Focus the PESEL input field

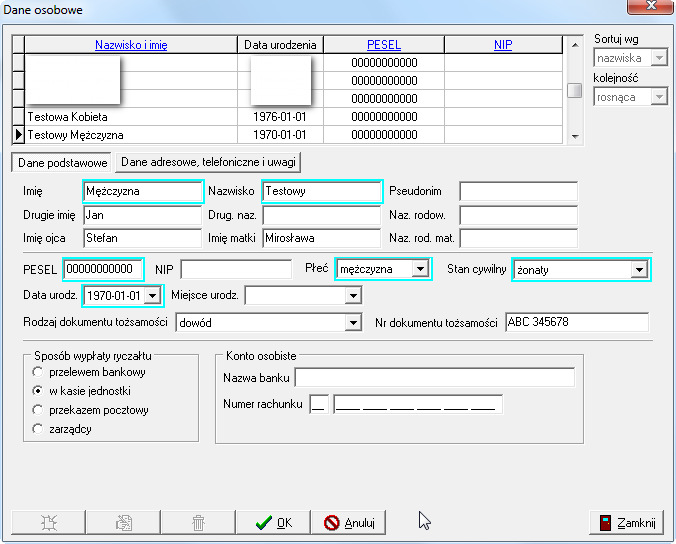pos(103,269)
